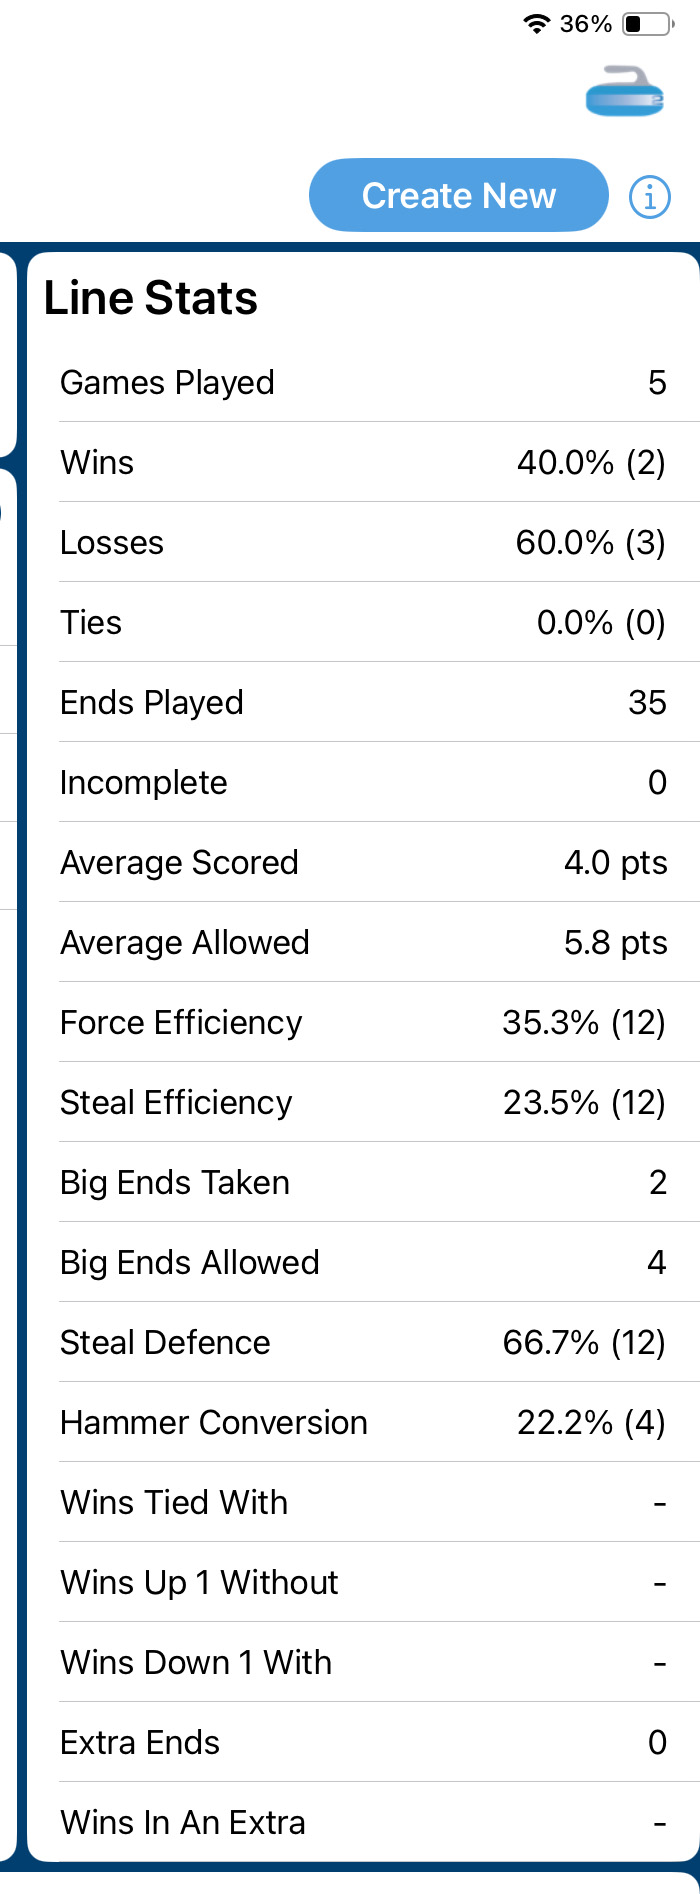Click the Big Ends Allowed row
700x1894 pixels.
pos(363,1262)
